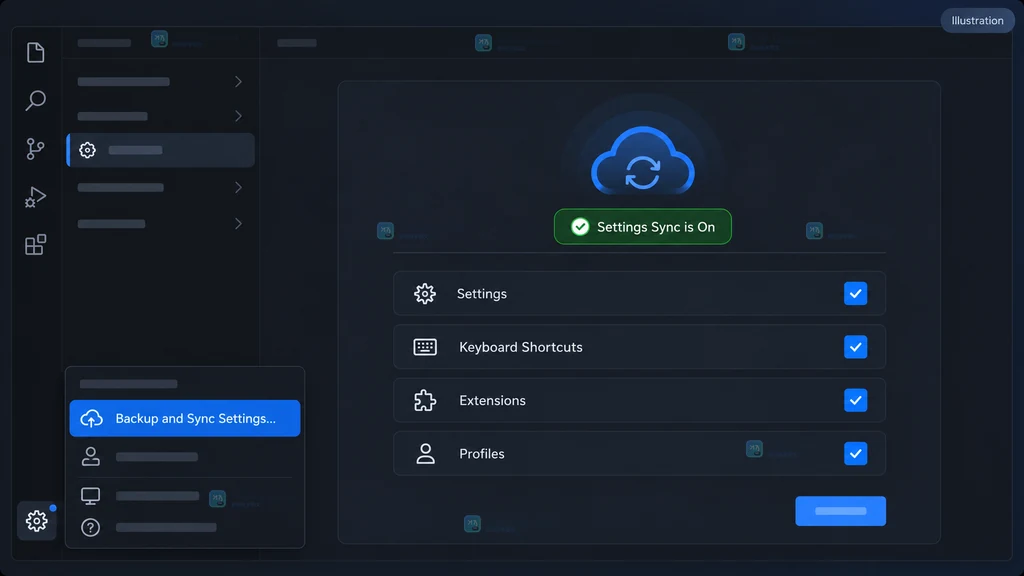Click the keyboard icon beside Keyboard Shortcuts
Viewport: 1024px width, 576px height.
pyautogui.click(x=425, y=347)
